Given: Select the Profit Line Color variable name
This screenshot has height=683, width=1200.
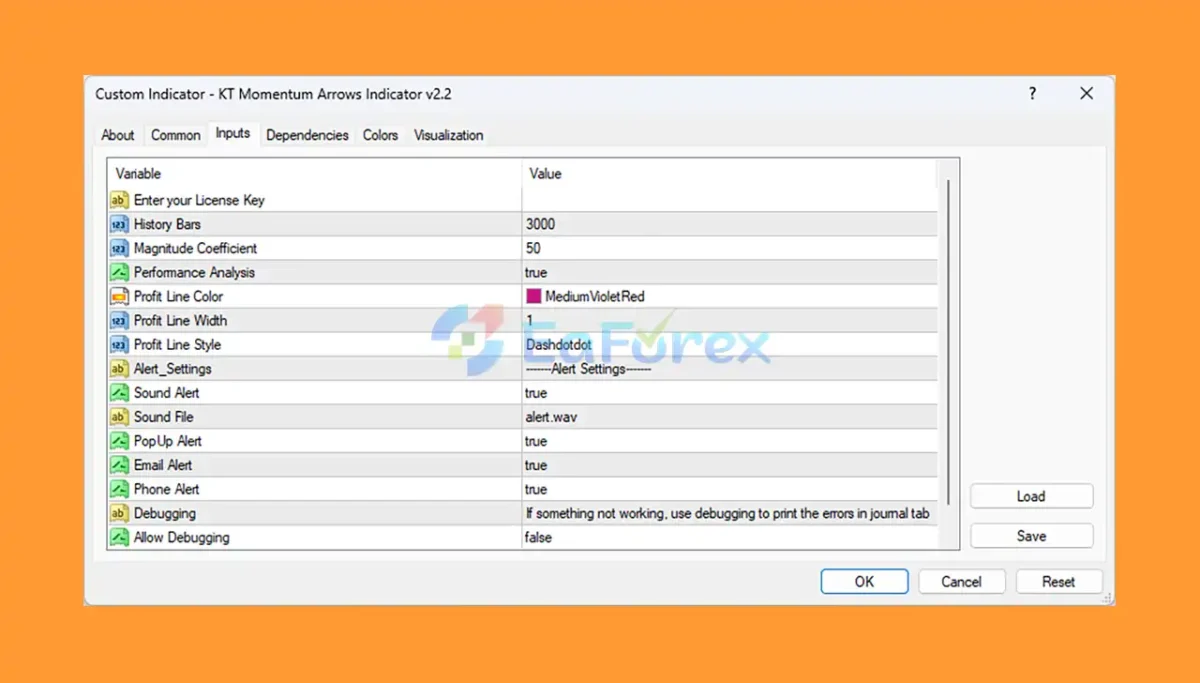Looking at the screenshot, I should (x=179, y=296).
